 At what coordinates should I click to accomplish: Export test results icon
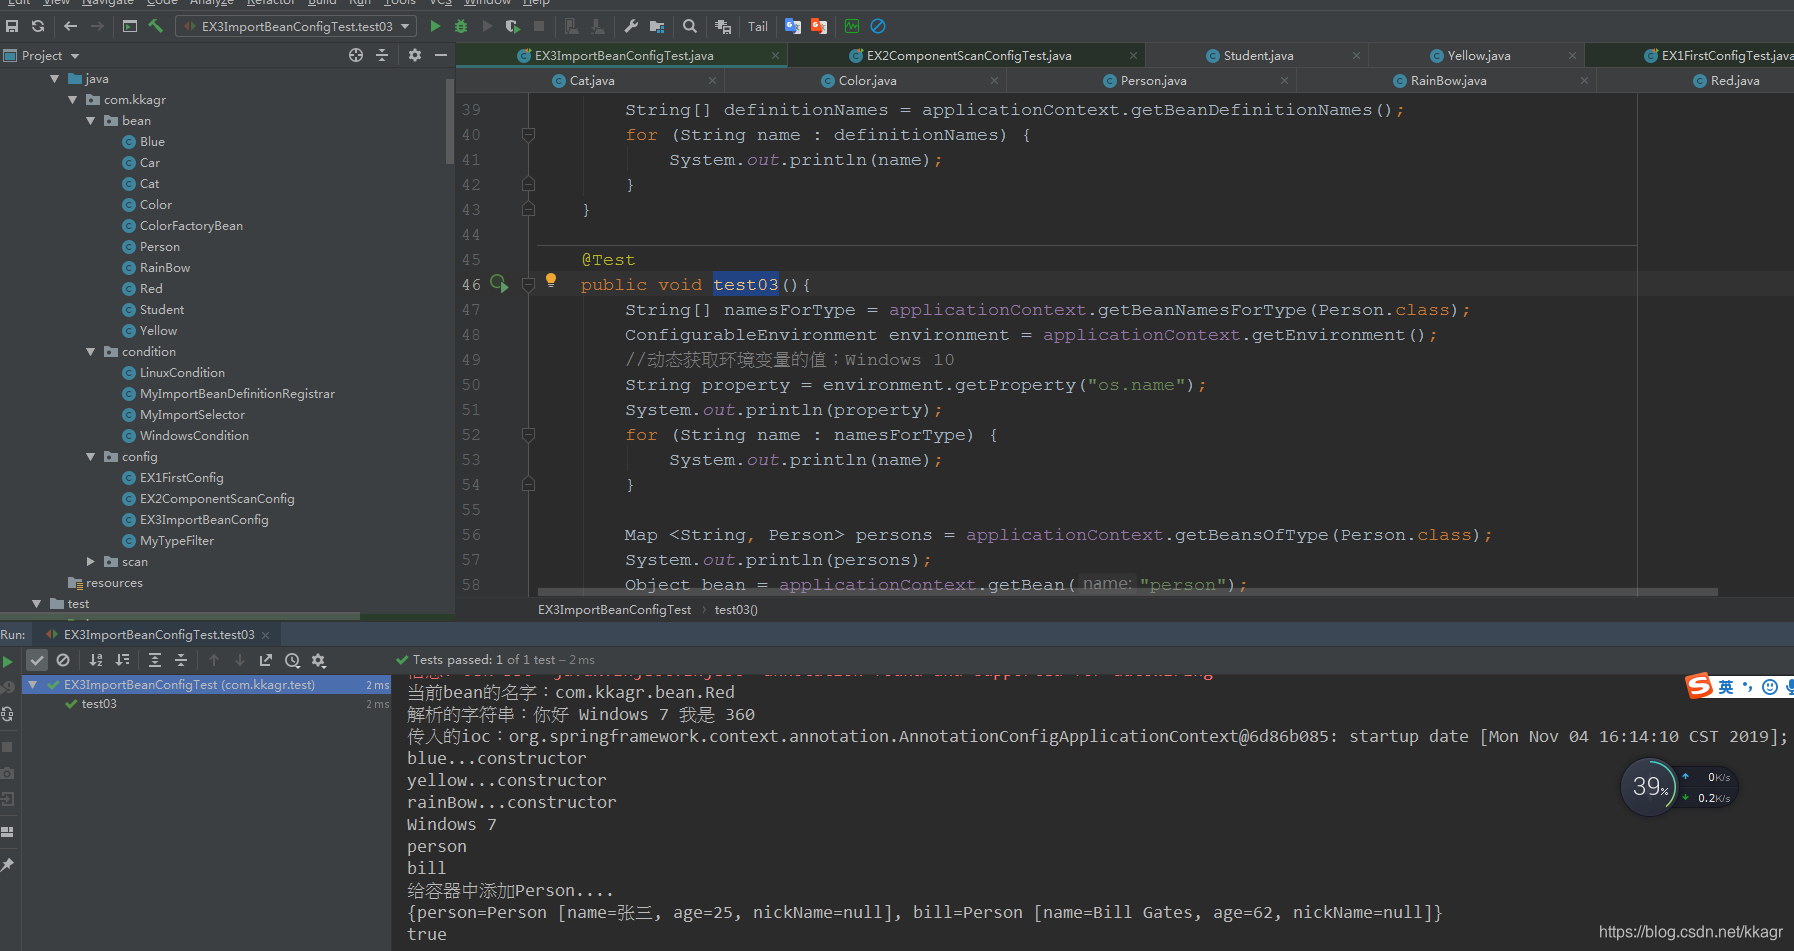(266, 660)
